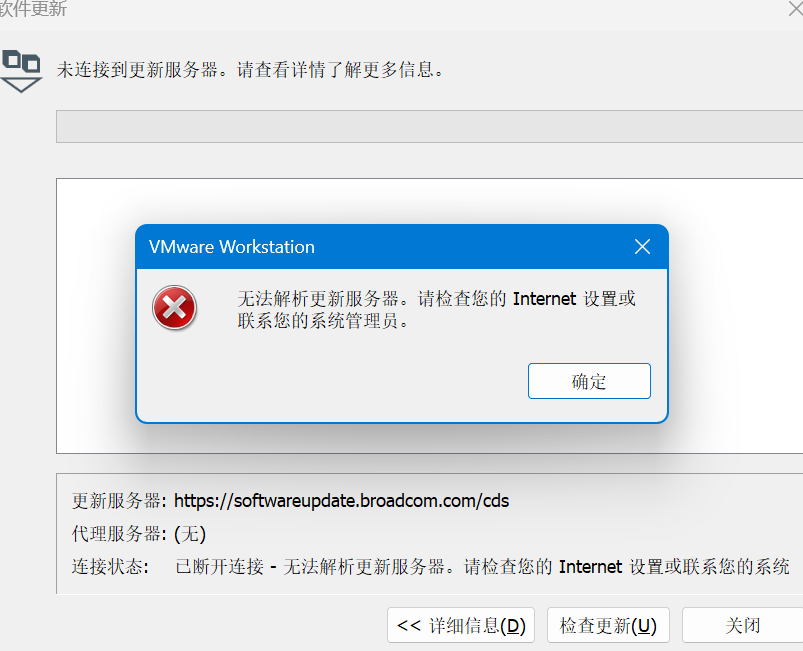Click the softwareupdate.broadcom.com/cds URL
The image size is (803, 651).
(342, 500)
